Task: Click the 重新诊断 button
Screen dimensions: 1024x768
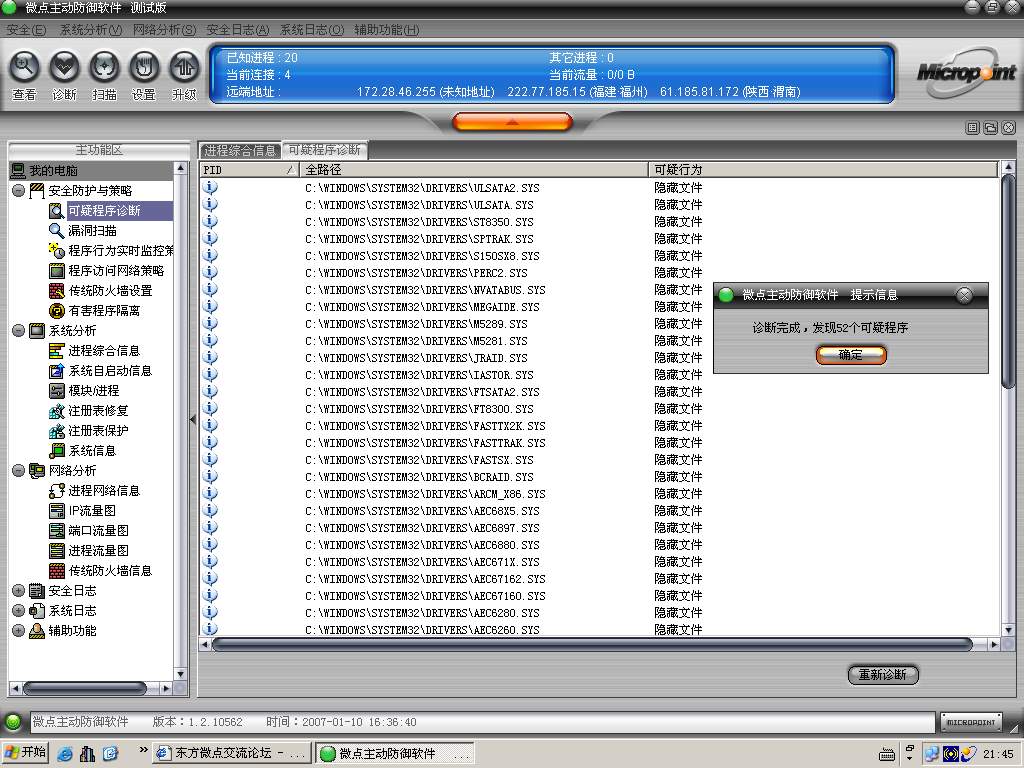Action: click(x=883, y=675)
